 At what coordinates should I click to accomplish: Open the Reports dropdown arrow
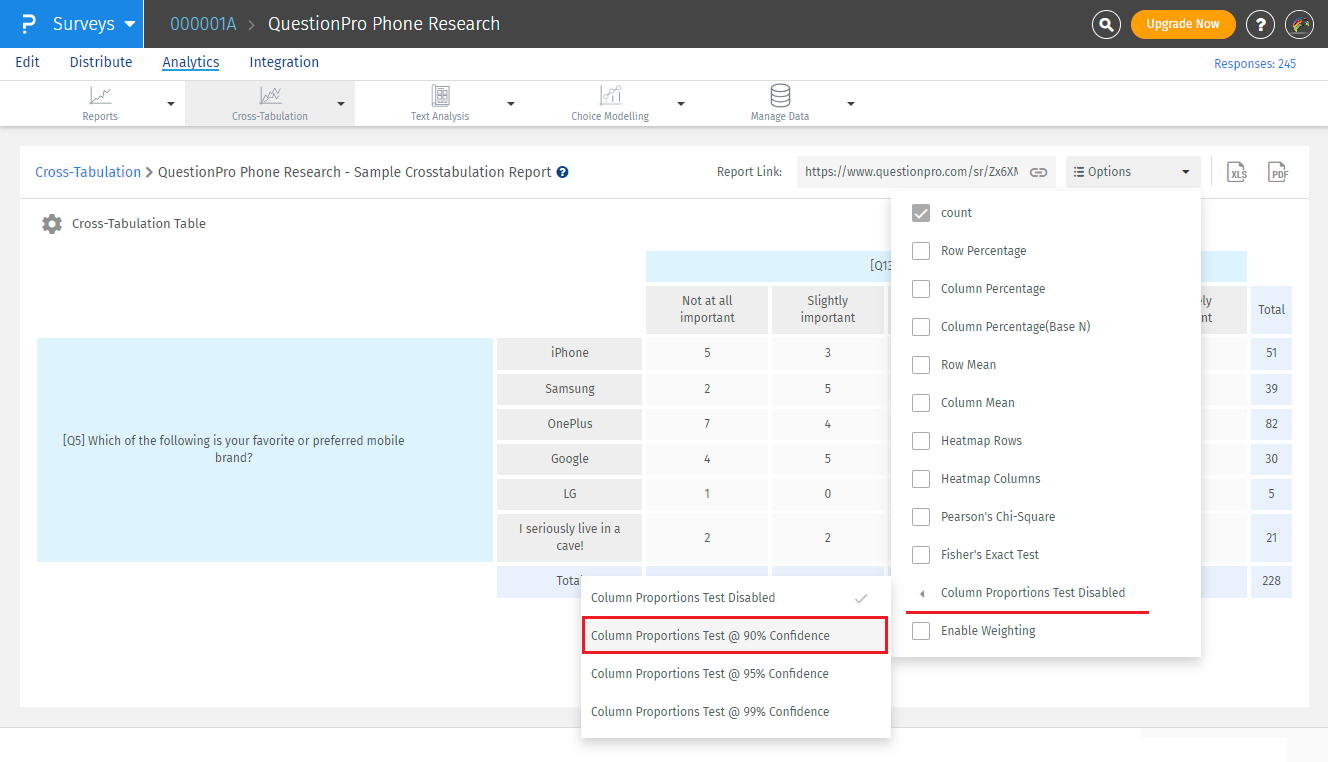[170, 104]
